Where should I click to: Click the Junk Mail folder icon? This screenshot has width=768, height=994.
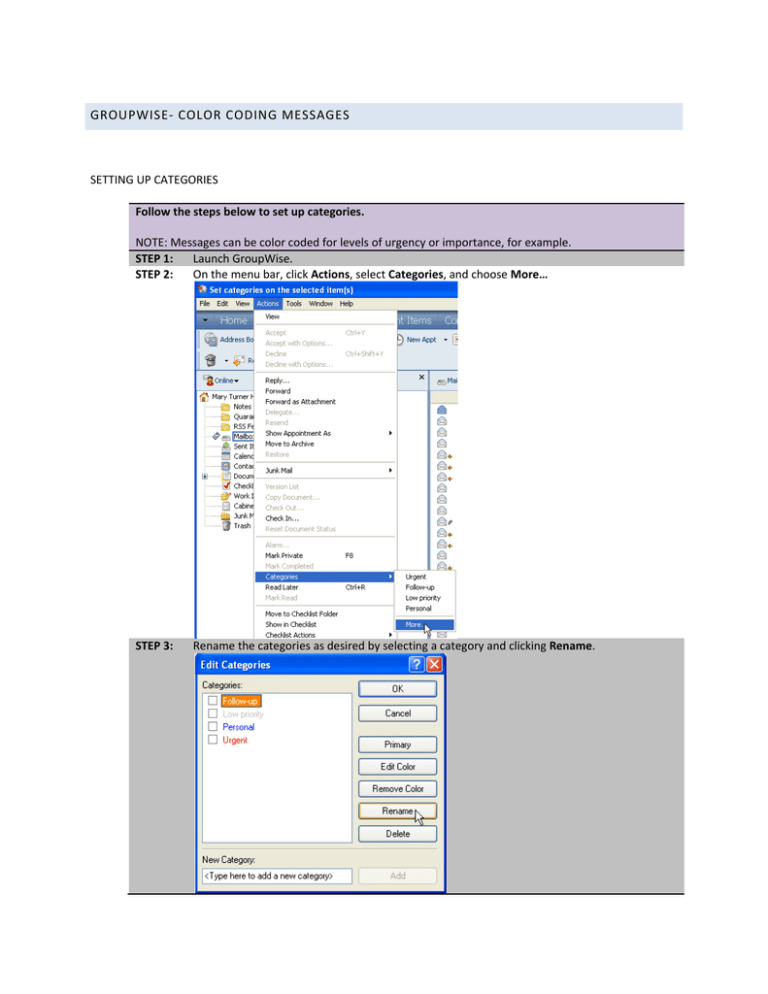pyautogui.click(x=226, y=515)
